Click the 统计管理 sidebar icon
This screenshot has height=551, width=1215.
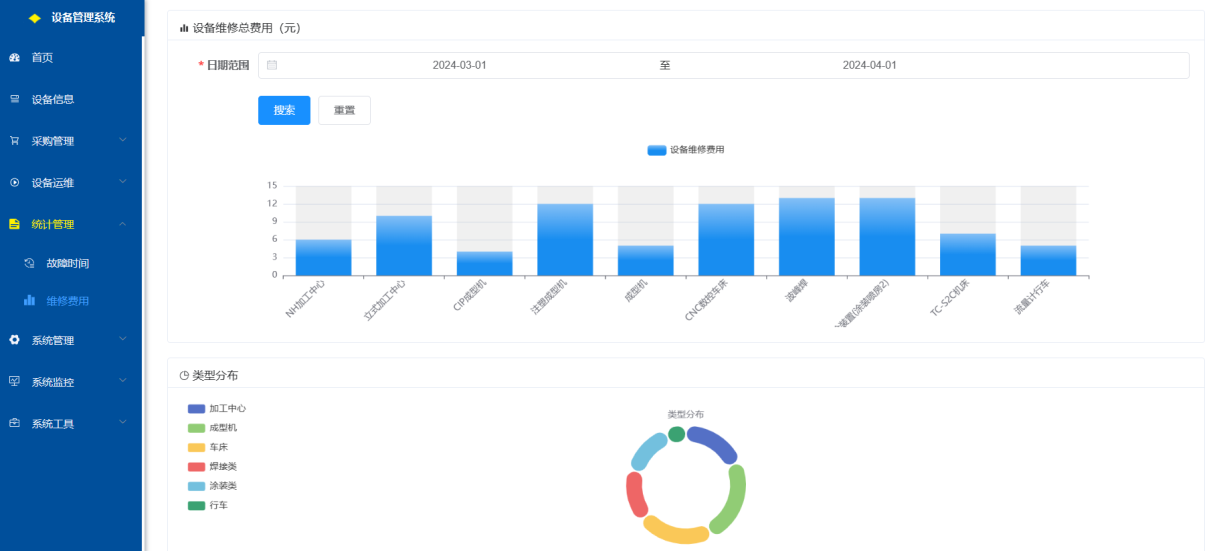click(14, 224)
